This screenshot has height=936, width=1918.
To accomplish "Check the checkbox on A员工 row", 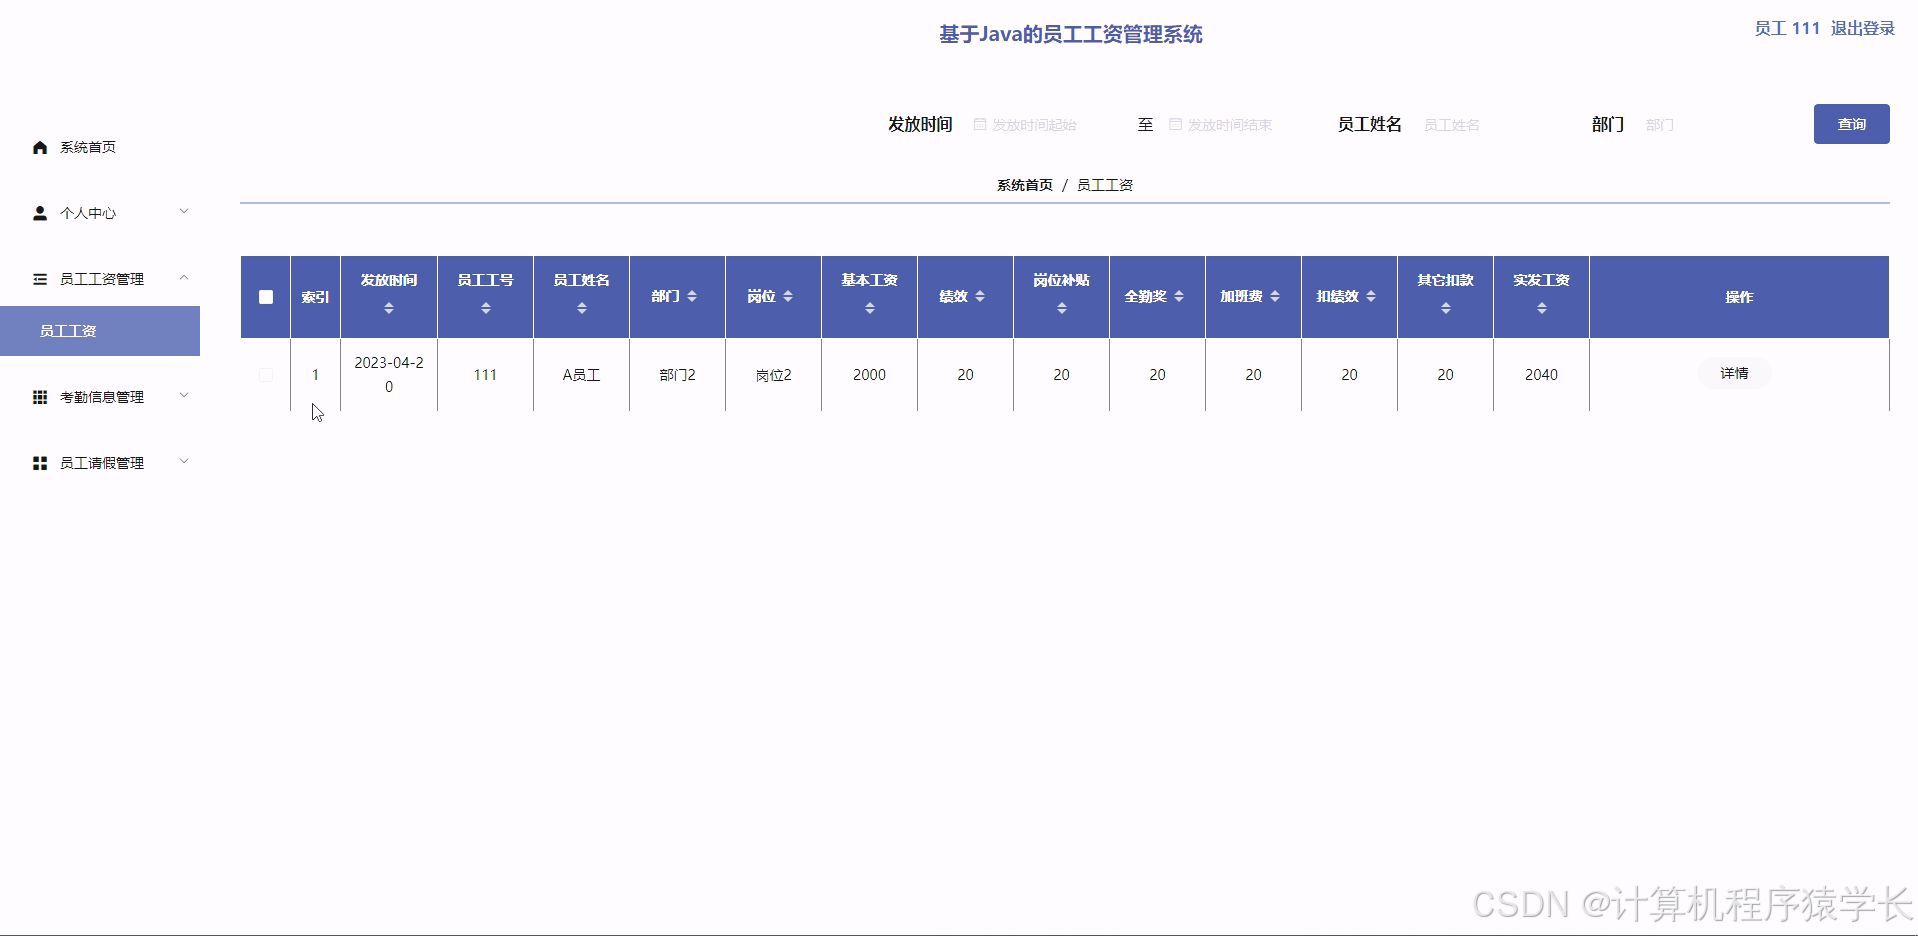I will coord(265,375).
